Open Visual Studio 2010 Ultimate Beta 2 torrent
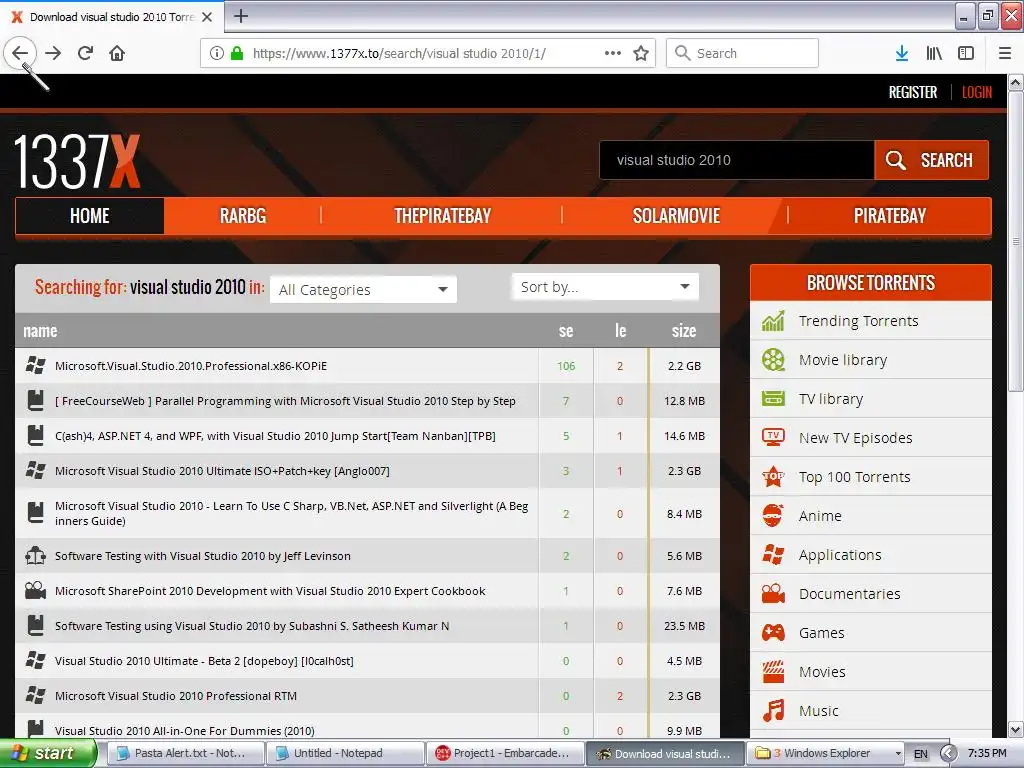This screenshot has width=1024, height=768. tap(204, 661)
